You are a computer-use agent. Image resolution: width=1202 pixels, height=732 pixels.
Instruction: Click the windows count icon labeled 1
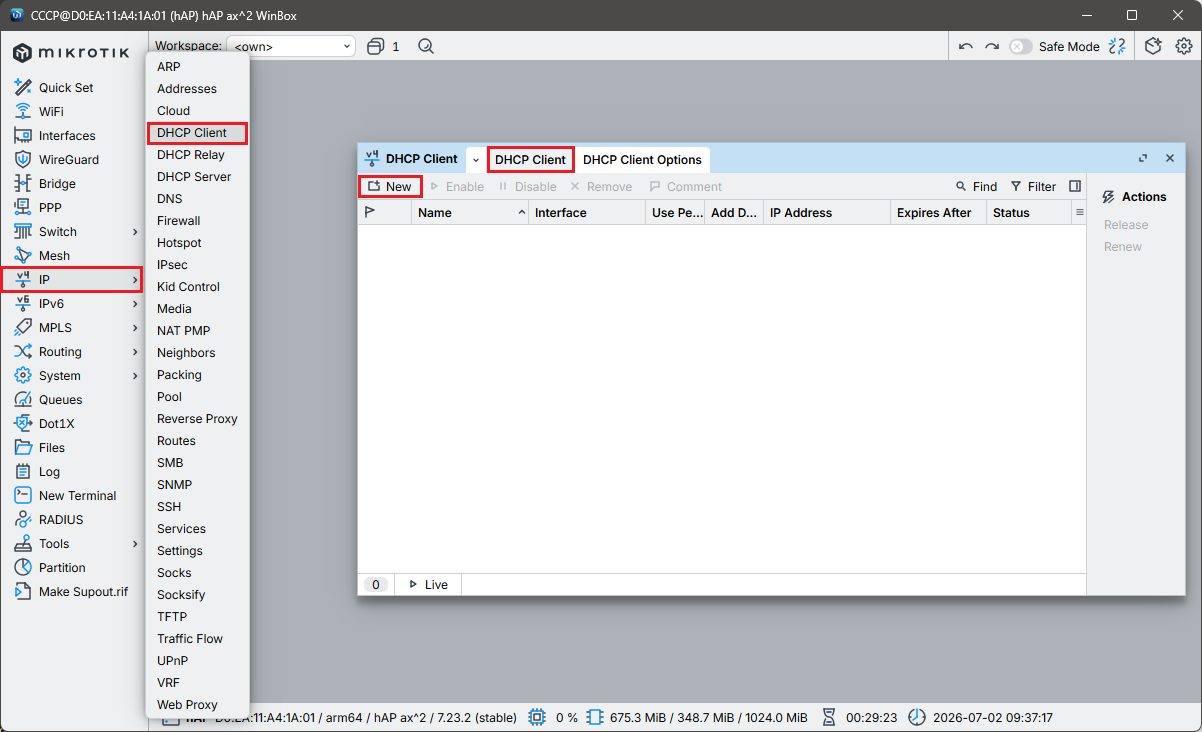pyautogui.click(x=383, y=46)
